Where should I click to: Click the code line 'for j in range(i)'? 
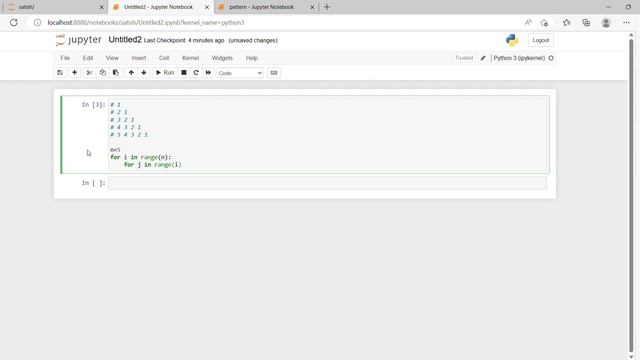pos(153,164)
